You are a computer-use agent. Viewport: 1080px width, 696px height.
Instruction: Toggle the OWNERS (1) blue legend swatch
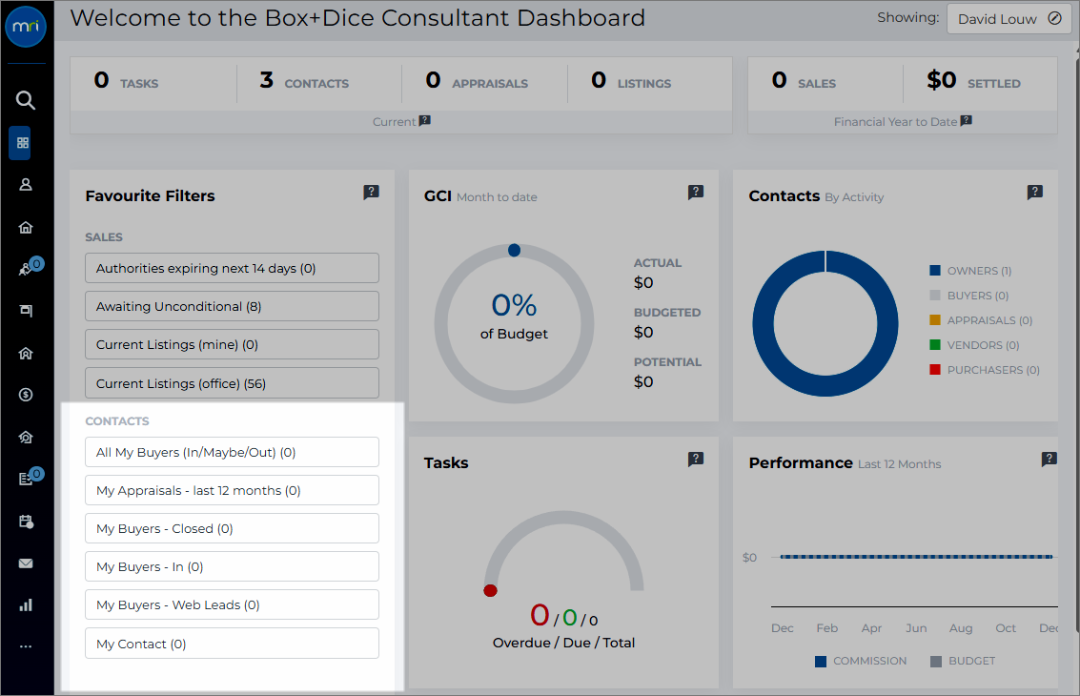click(x=935, y=271)
